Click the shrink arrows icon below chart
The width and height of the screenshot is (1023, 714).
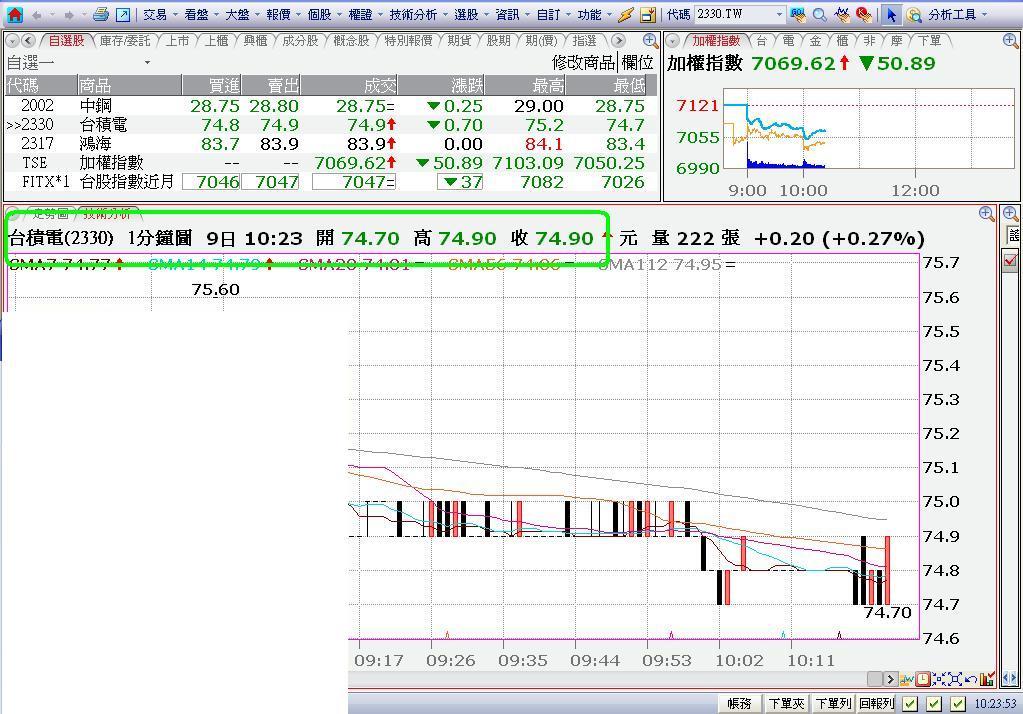(x=939, y=679)
